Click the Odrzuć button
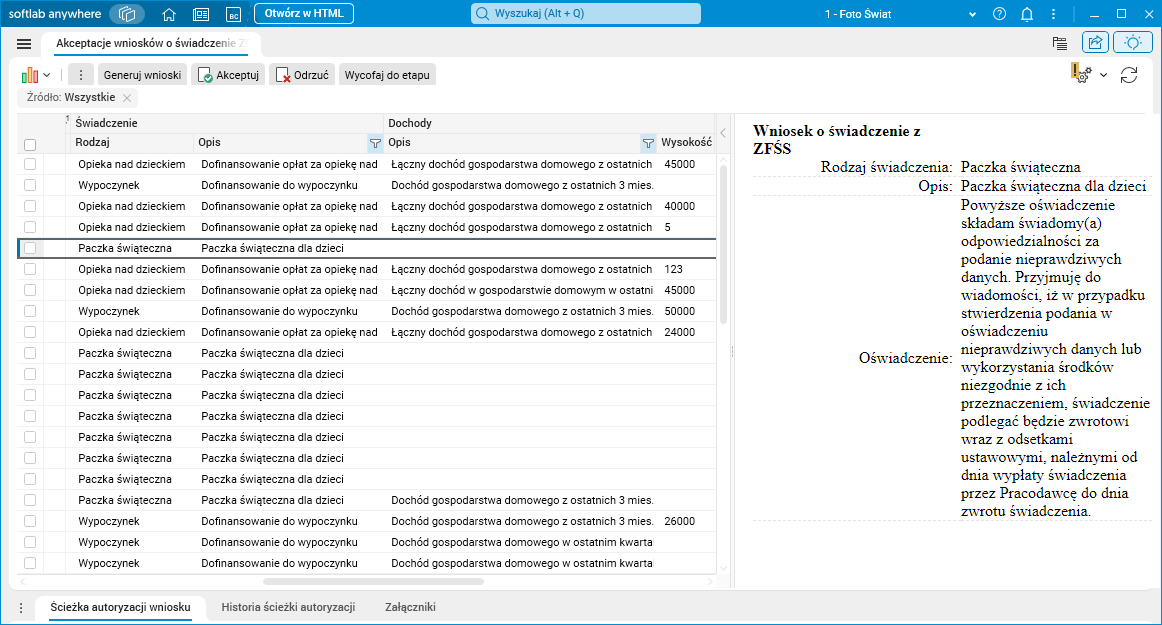1162x625 pixels. 302,75
